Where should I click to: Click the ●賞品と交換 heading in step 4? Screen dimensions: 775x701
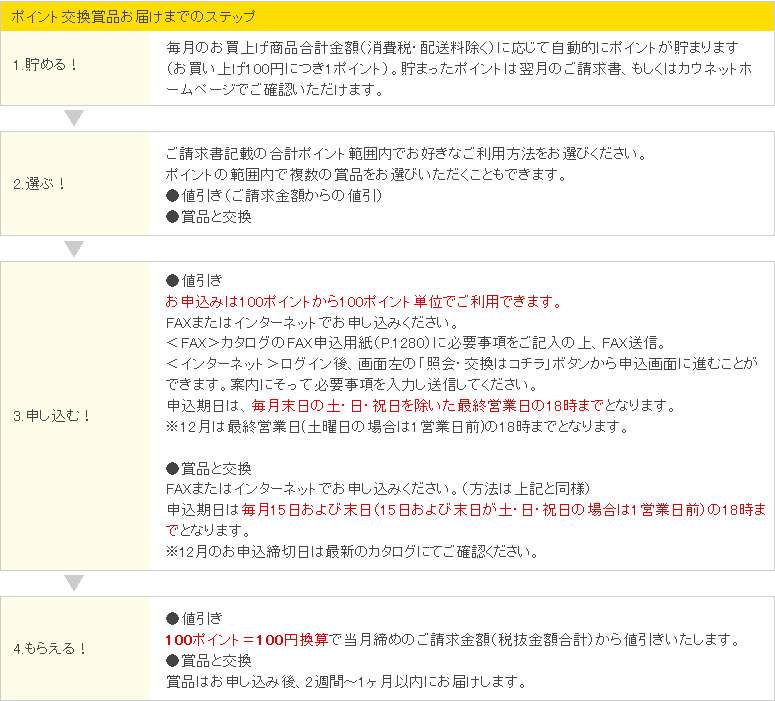[x=208, y=661]
